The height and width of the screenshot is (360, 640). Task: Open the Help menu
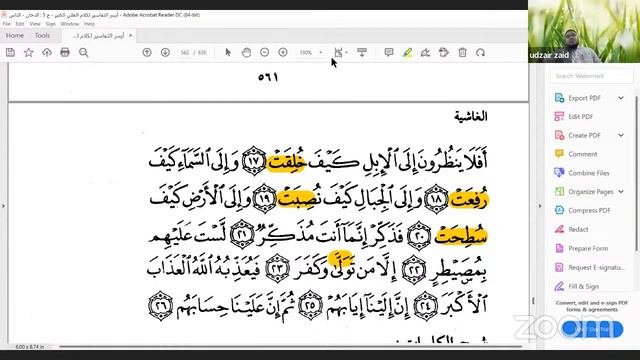(x=89, y=24)
